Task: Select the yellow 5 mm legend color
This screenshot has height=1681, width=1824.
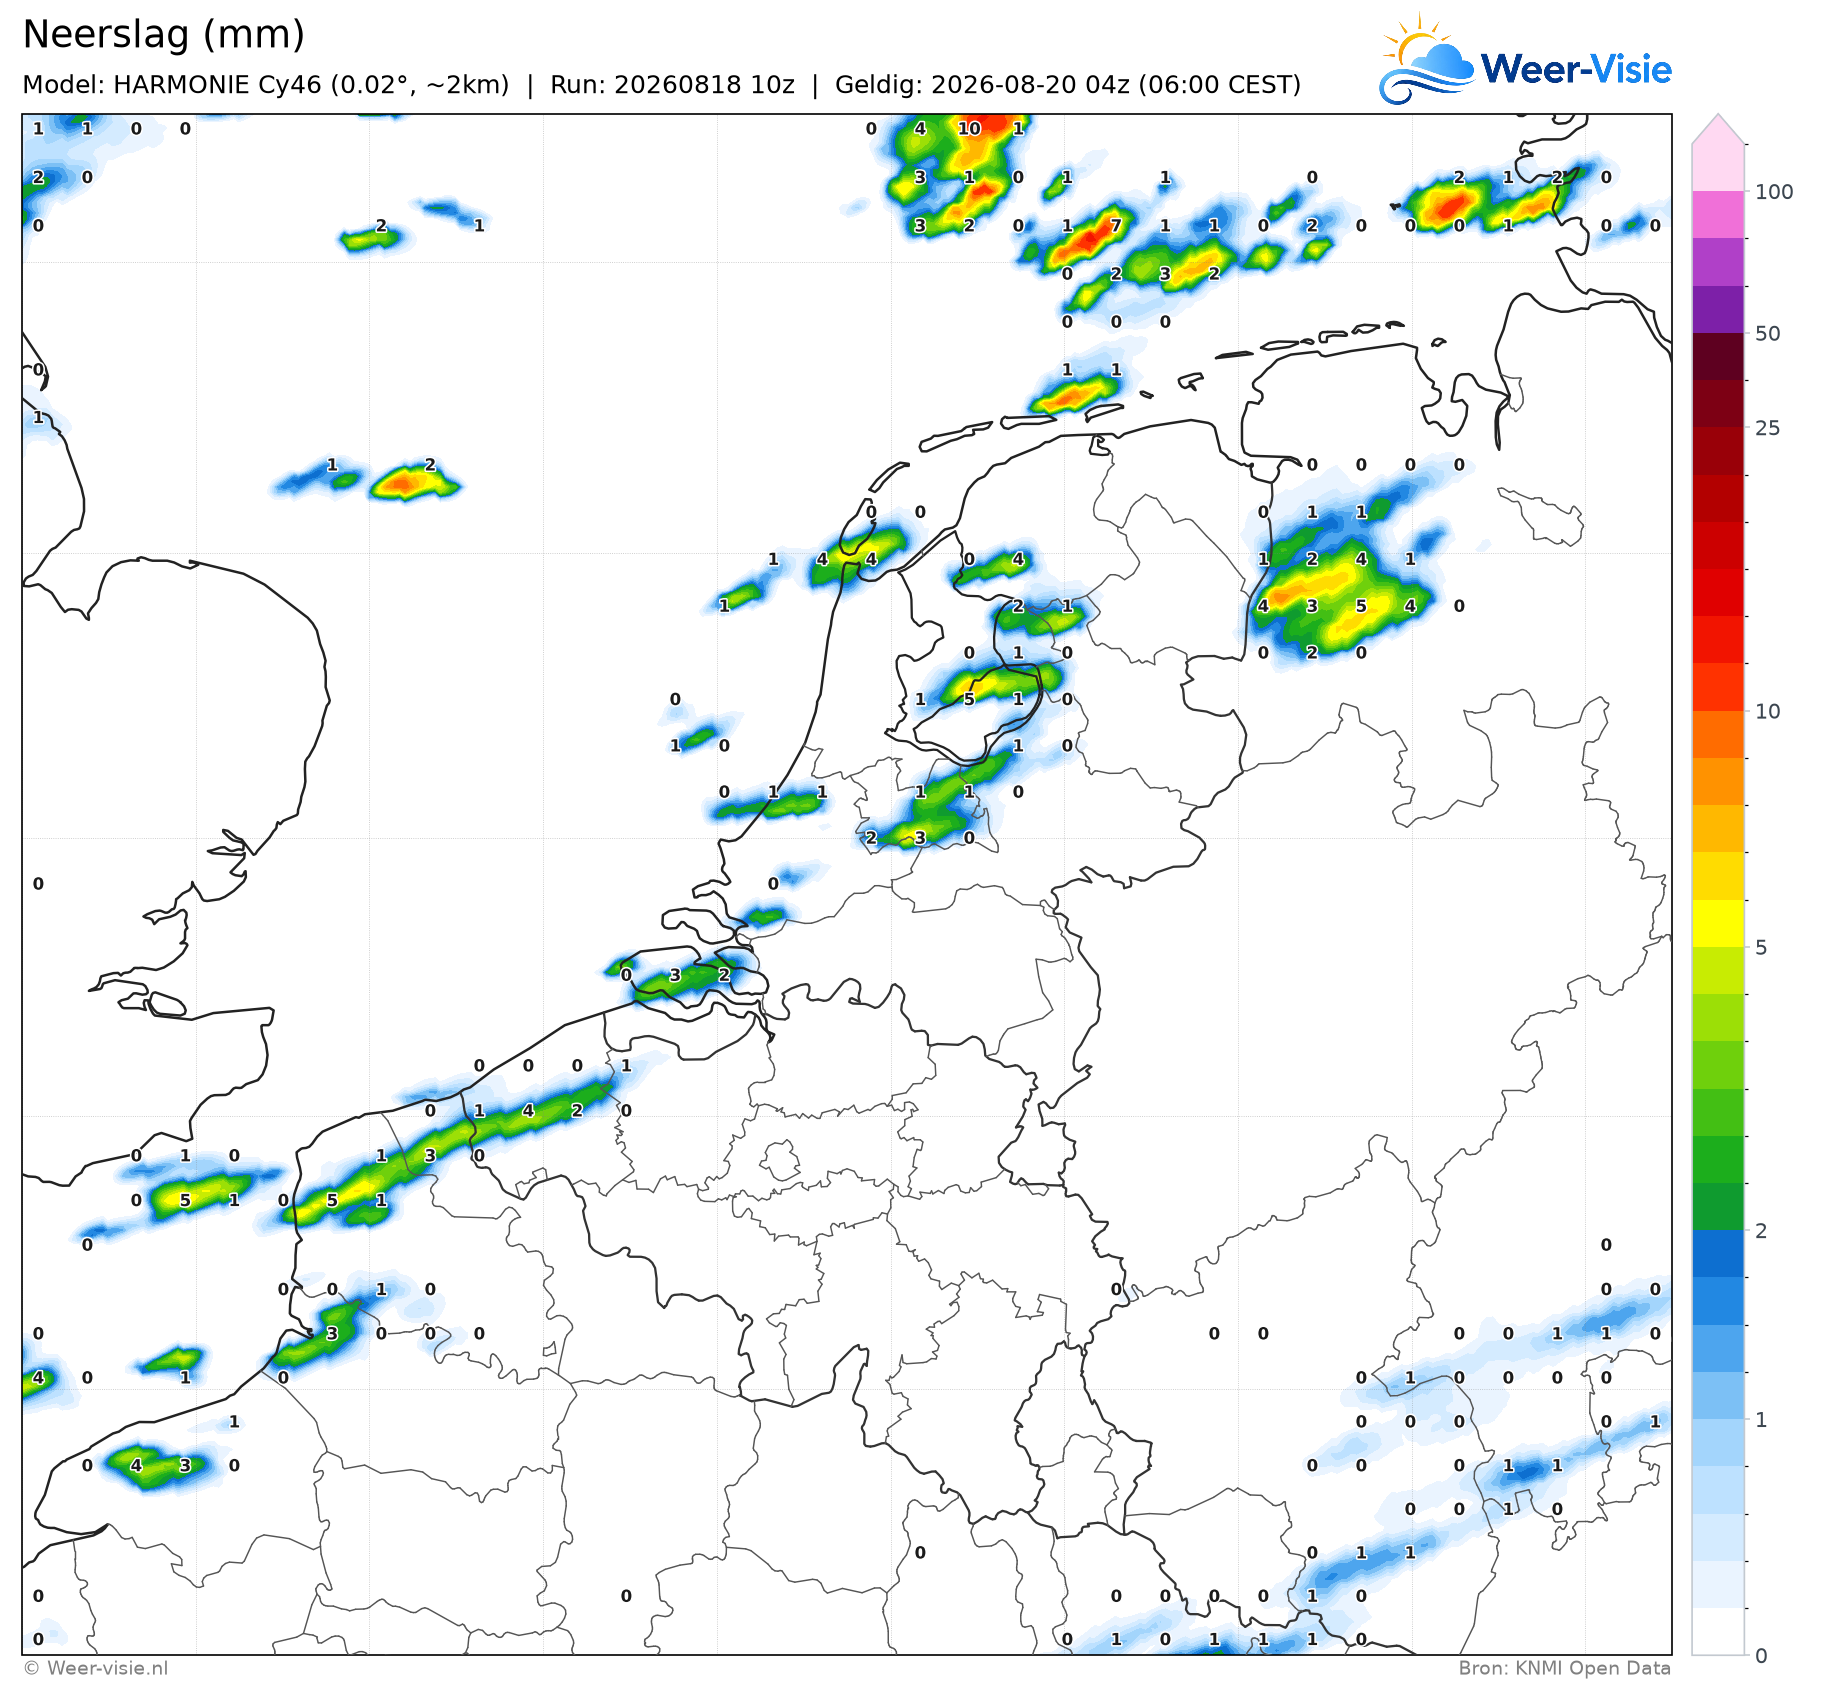Action: click(x=1718, y=923)
